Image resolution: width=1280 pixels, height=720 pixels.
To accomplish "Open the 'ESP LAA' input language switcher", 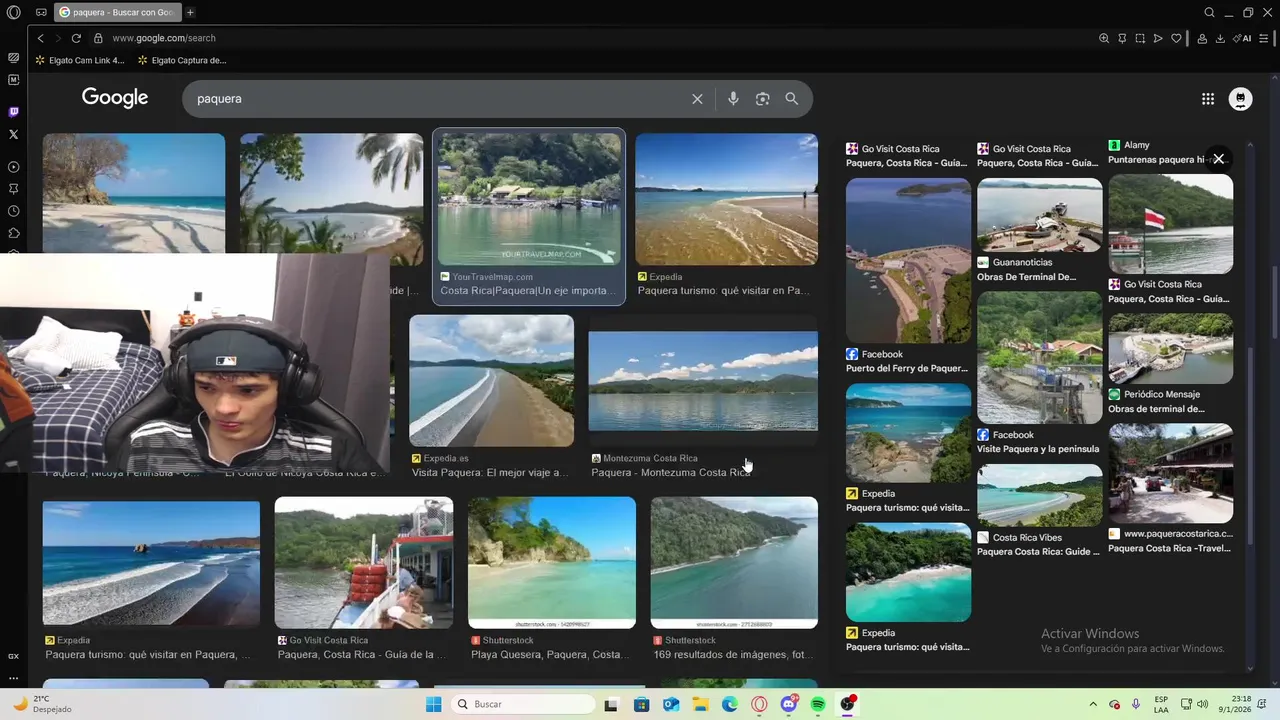I will click(1161, 704).
